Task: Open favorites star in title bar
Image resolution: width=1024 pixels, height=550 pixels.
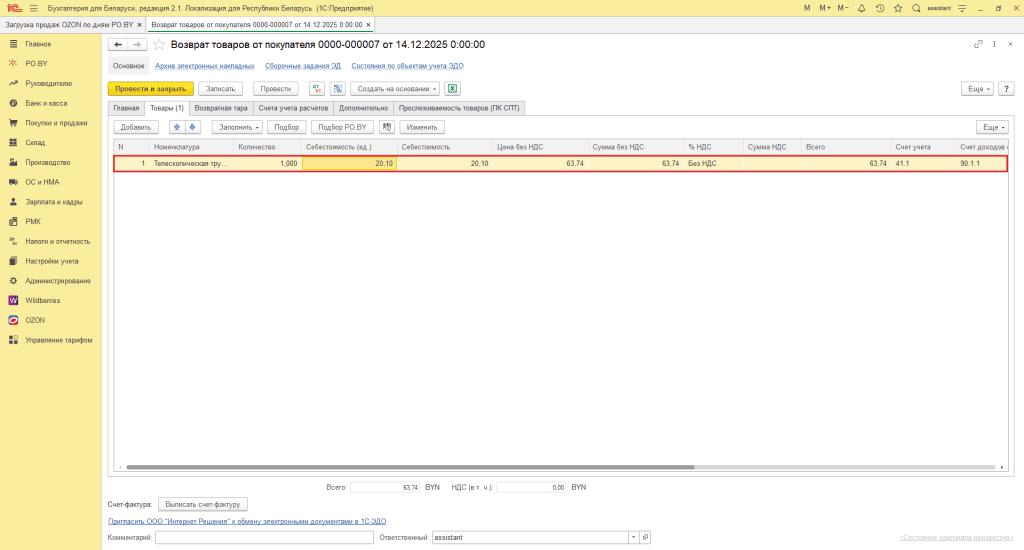Action: 898,8
